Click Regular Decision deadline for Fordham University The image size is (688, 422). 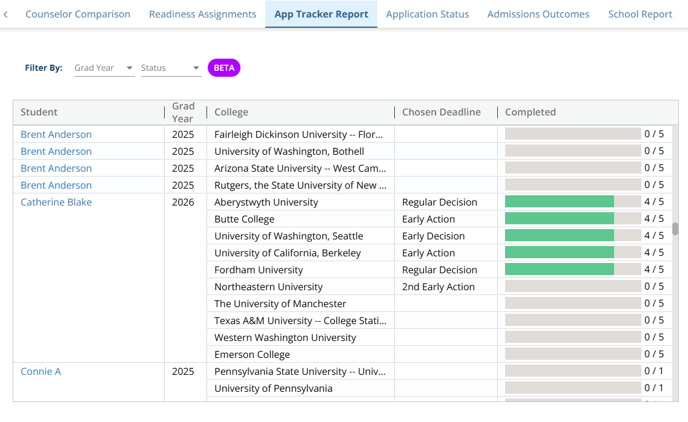(x=439, y=270)
